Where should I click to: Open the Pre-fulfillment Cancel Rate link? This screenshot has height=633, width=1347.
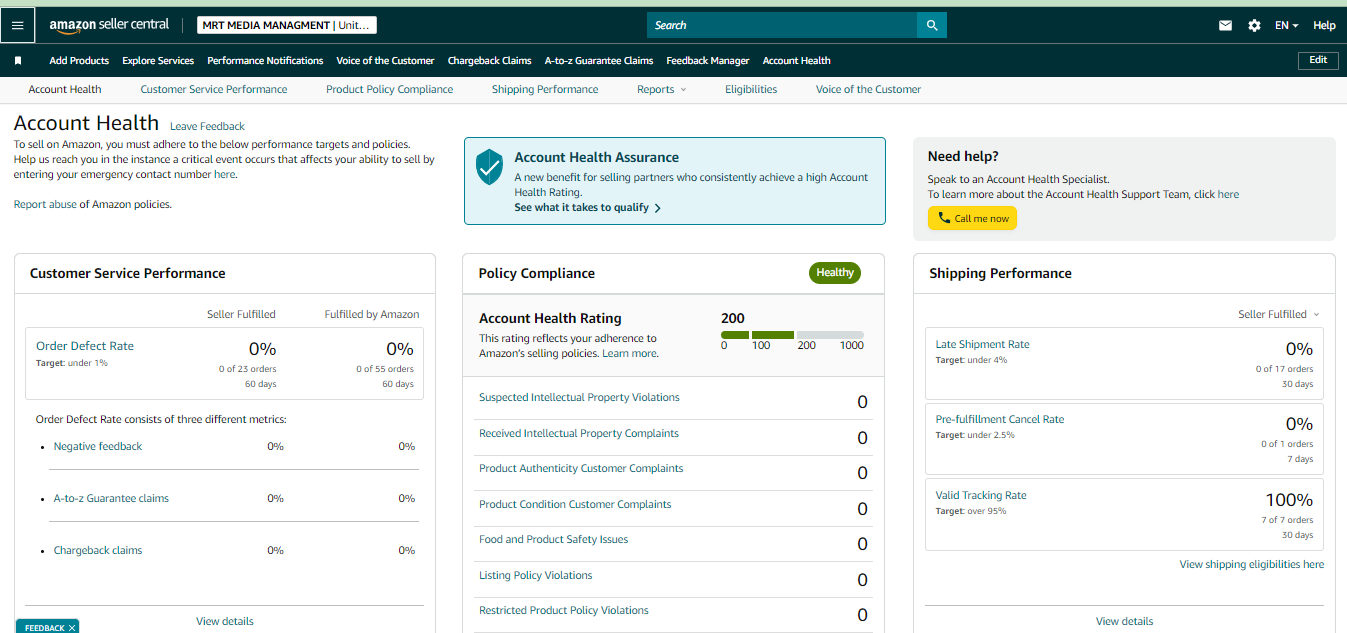pyautogui.click(x=1000, y=420)
